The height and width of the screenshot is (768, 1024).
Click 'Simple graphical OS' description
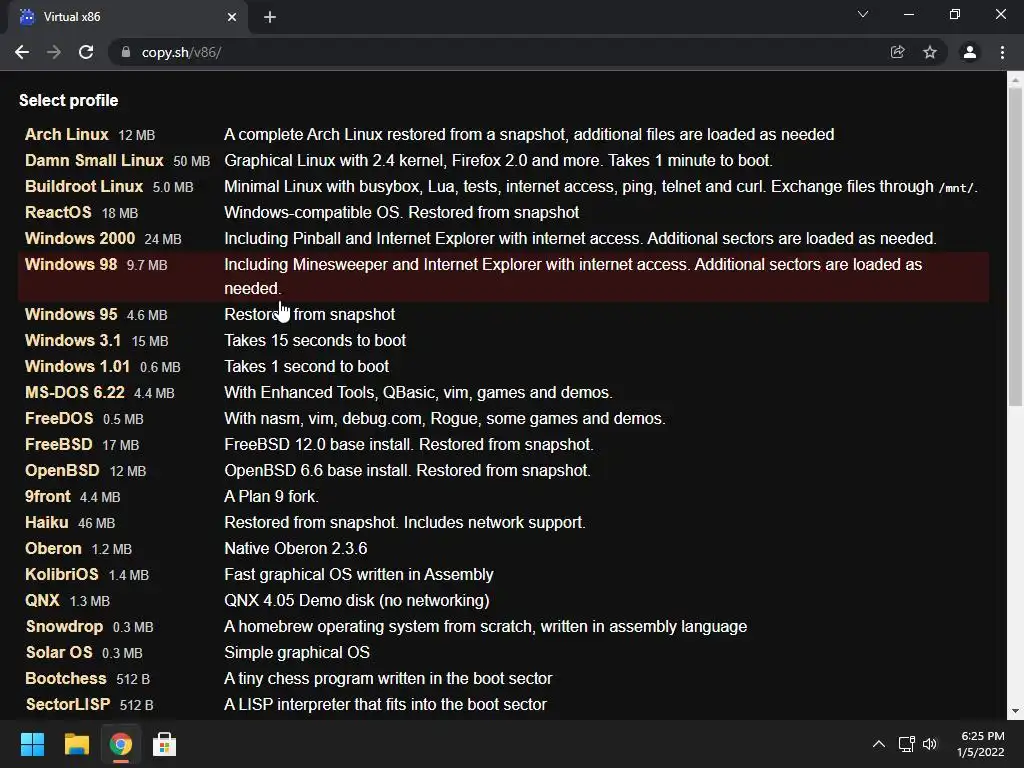(x=297, y=652)
